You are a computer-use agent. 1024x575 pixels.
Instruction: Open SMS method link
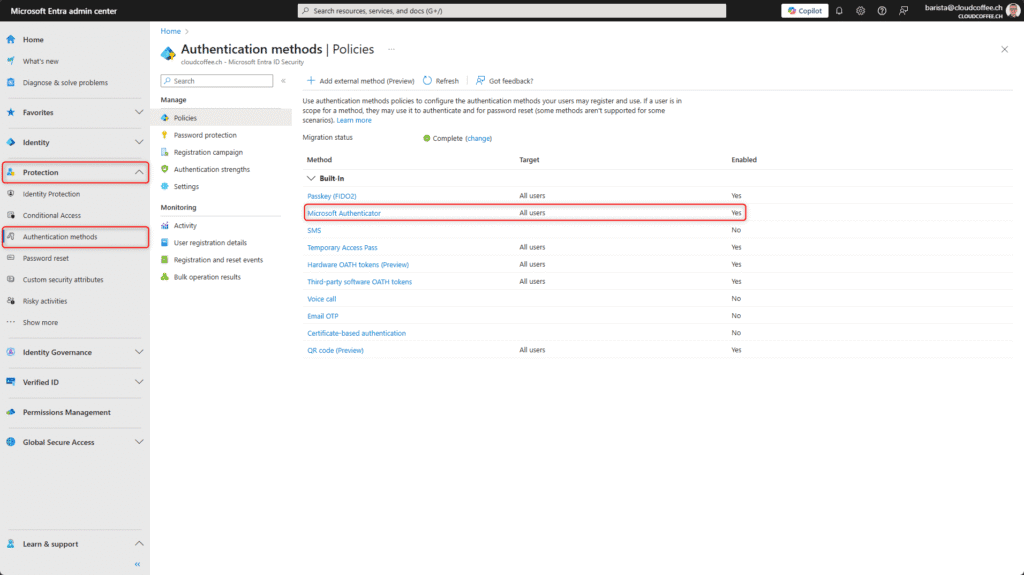[314, 231]
